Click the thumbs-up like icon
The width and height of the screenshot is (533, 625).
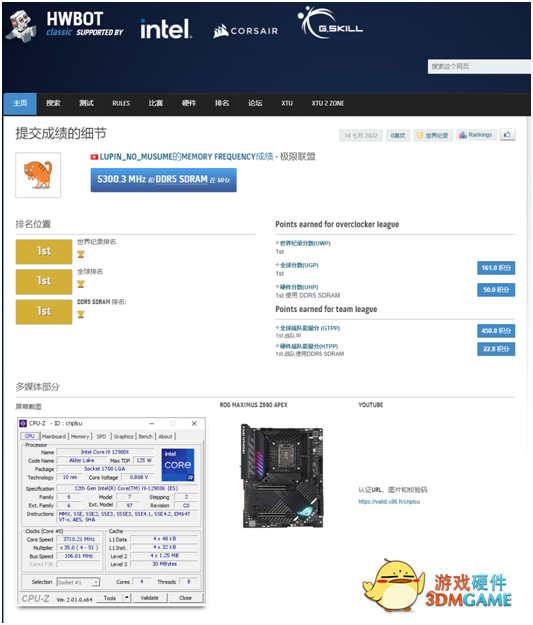507,135
